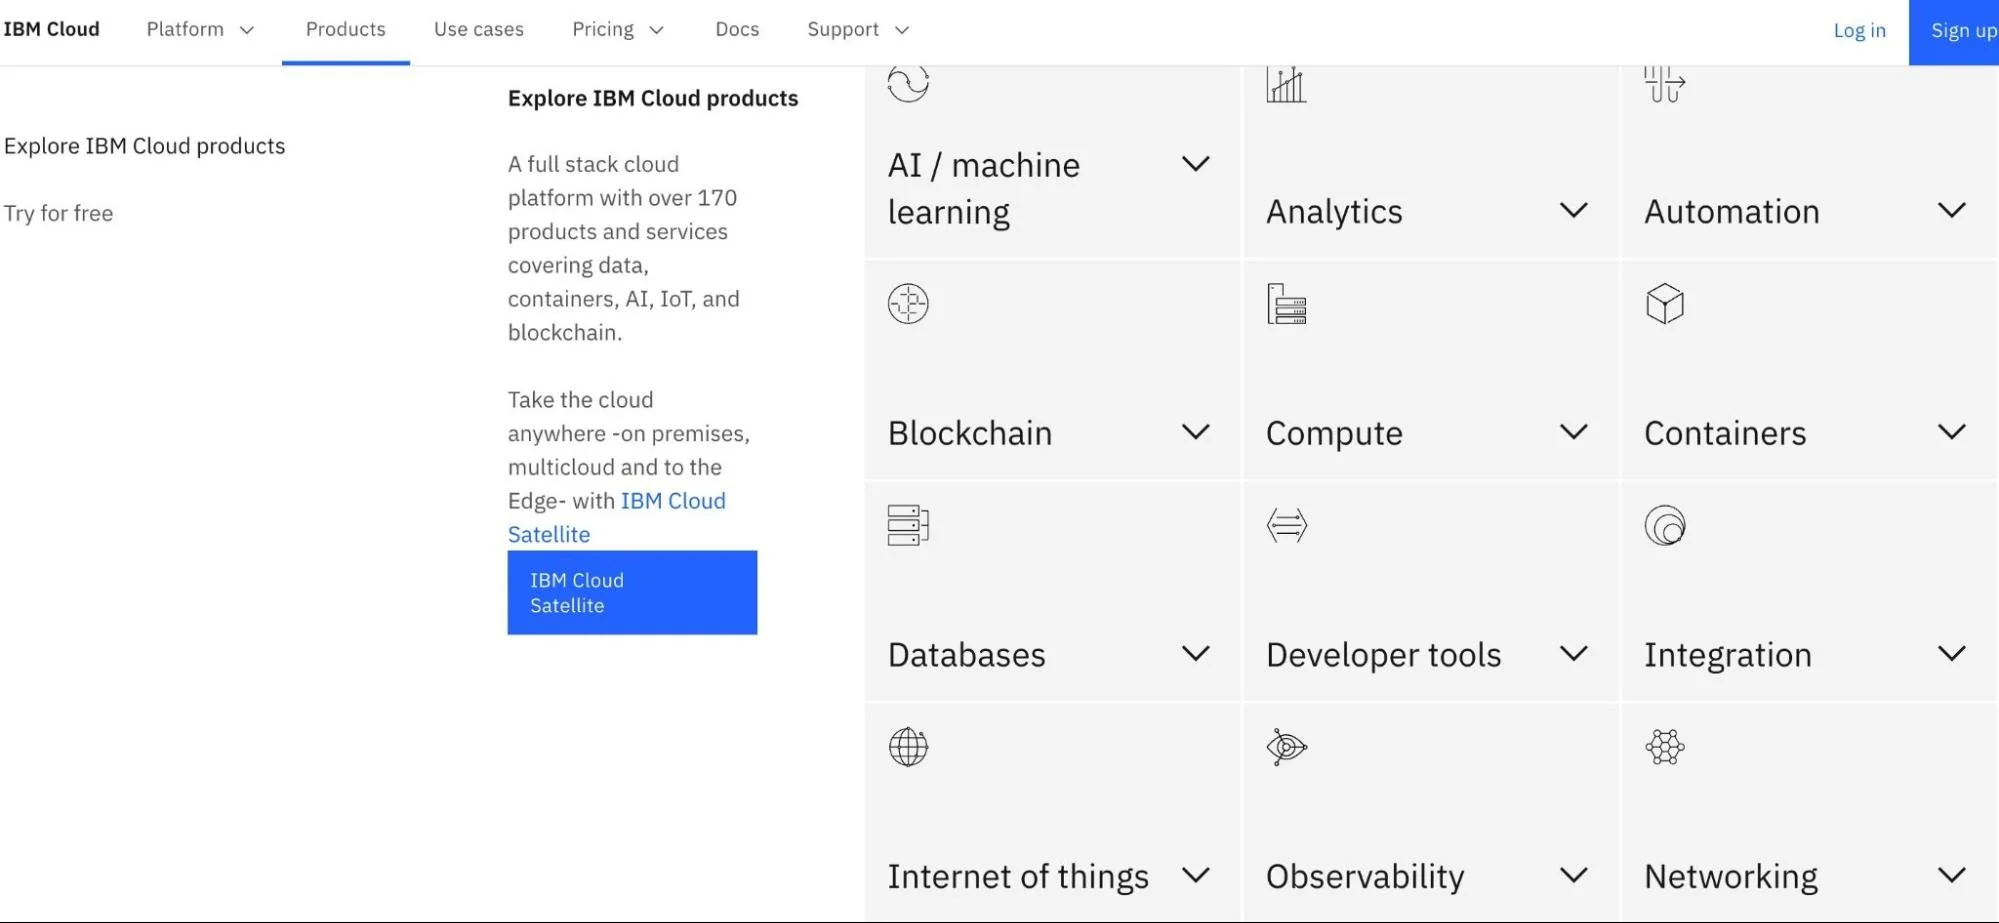Expand the Developer tools chevron
This screenshot has width=1999, height=923.
1574,654
